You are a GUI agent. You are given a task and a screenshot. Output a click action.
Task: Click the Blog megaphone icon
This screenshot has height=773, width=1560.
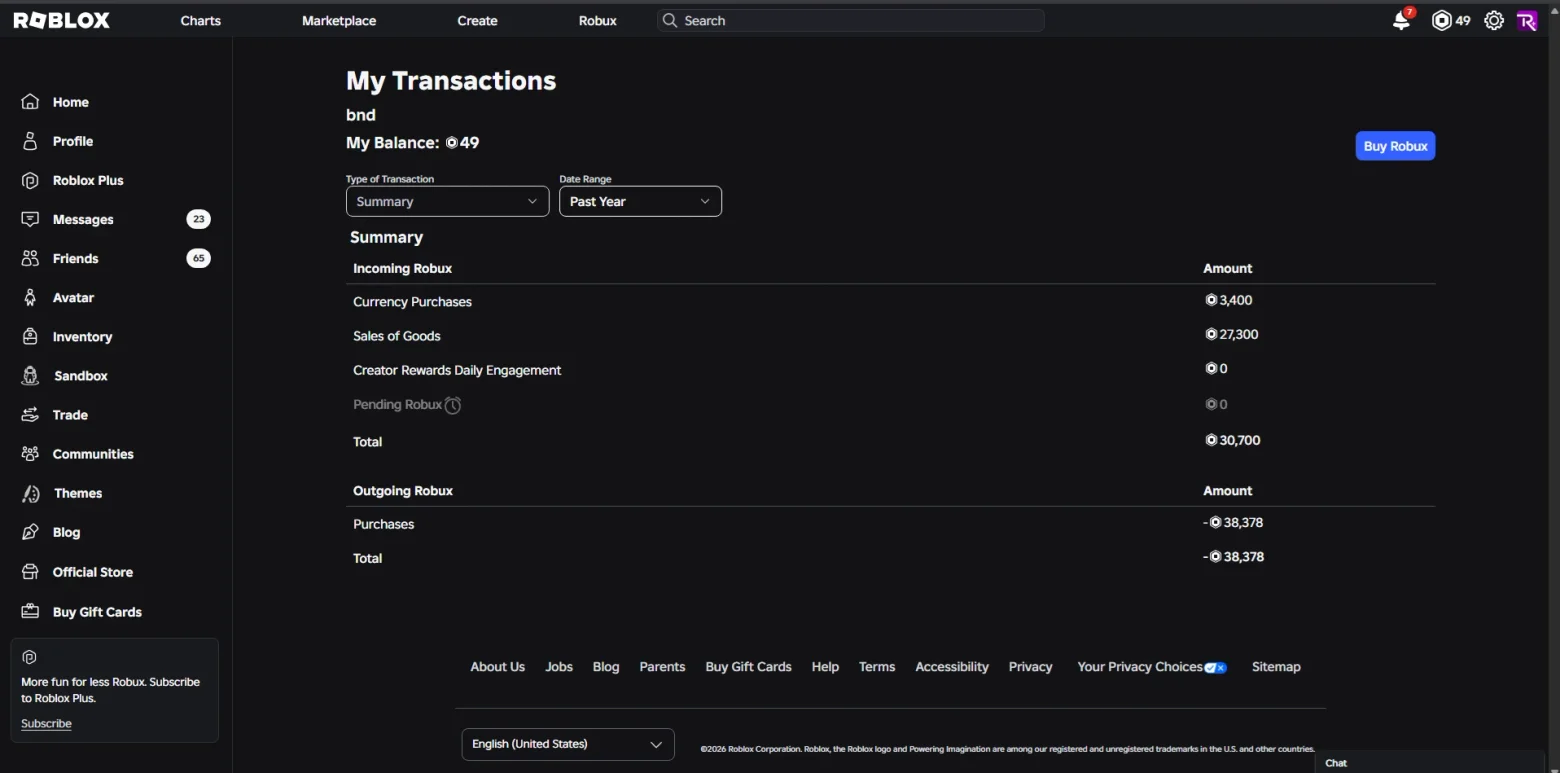click(x=31, y=532)
